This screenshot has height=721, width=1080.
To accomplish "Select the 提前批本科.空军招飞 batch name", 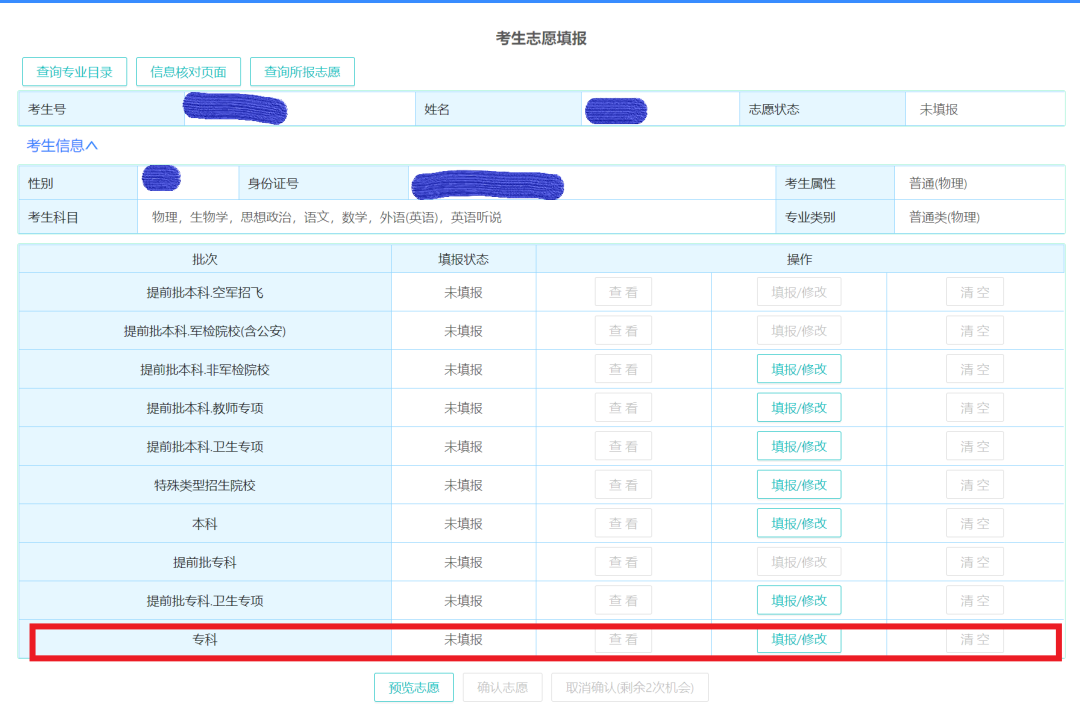I will [x=205, y=293].
